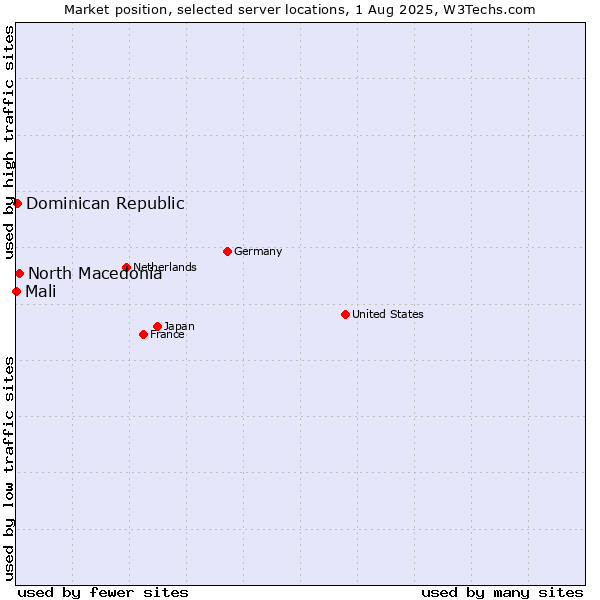Select the Japan data point marker
Viewport: 600px width, 600px height.
point(157,326)
